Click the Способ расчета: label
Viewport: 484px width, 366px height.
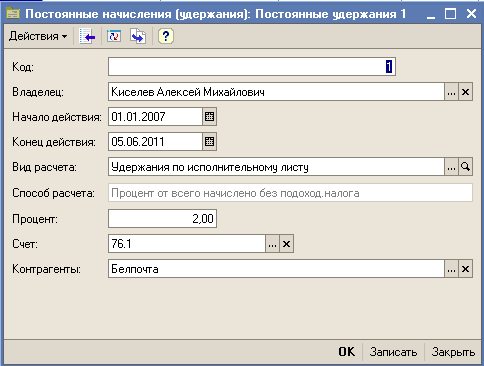[x=54, y=193]
